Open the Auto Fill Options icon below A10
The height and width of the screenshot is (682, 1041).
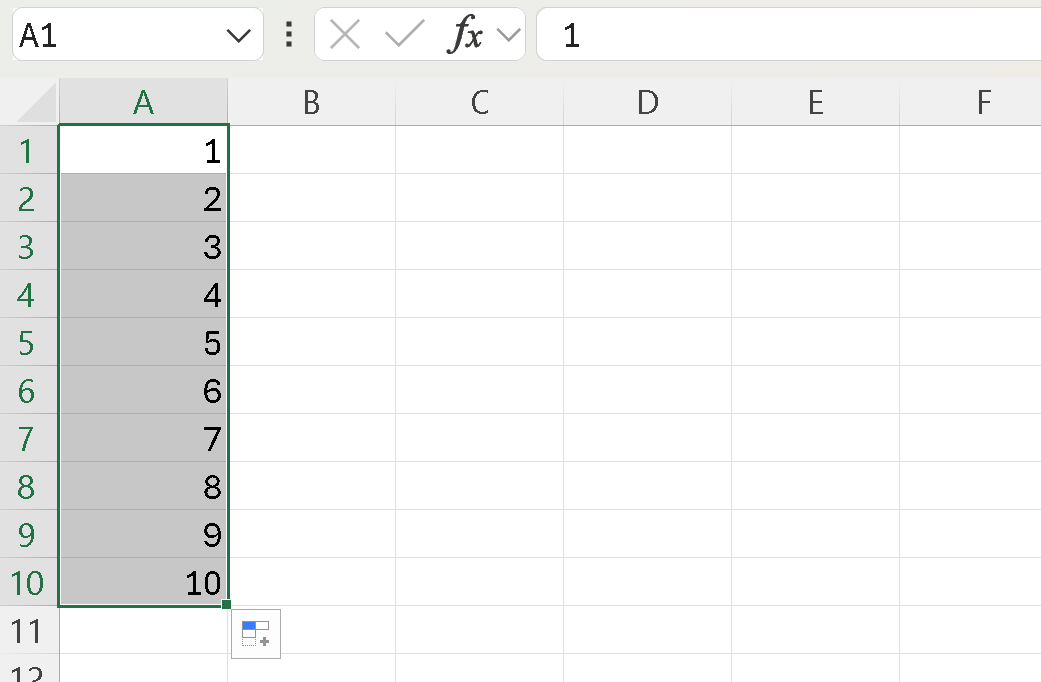[x=255, y=634]
